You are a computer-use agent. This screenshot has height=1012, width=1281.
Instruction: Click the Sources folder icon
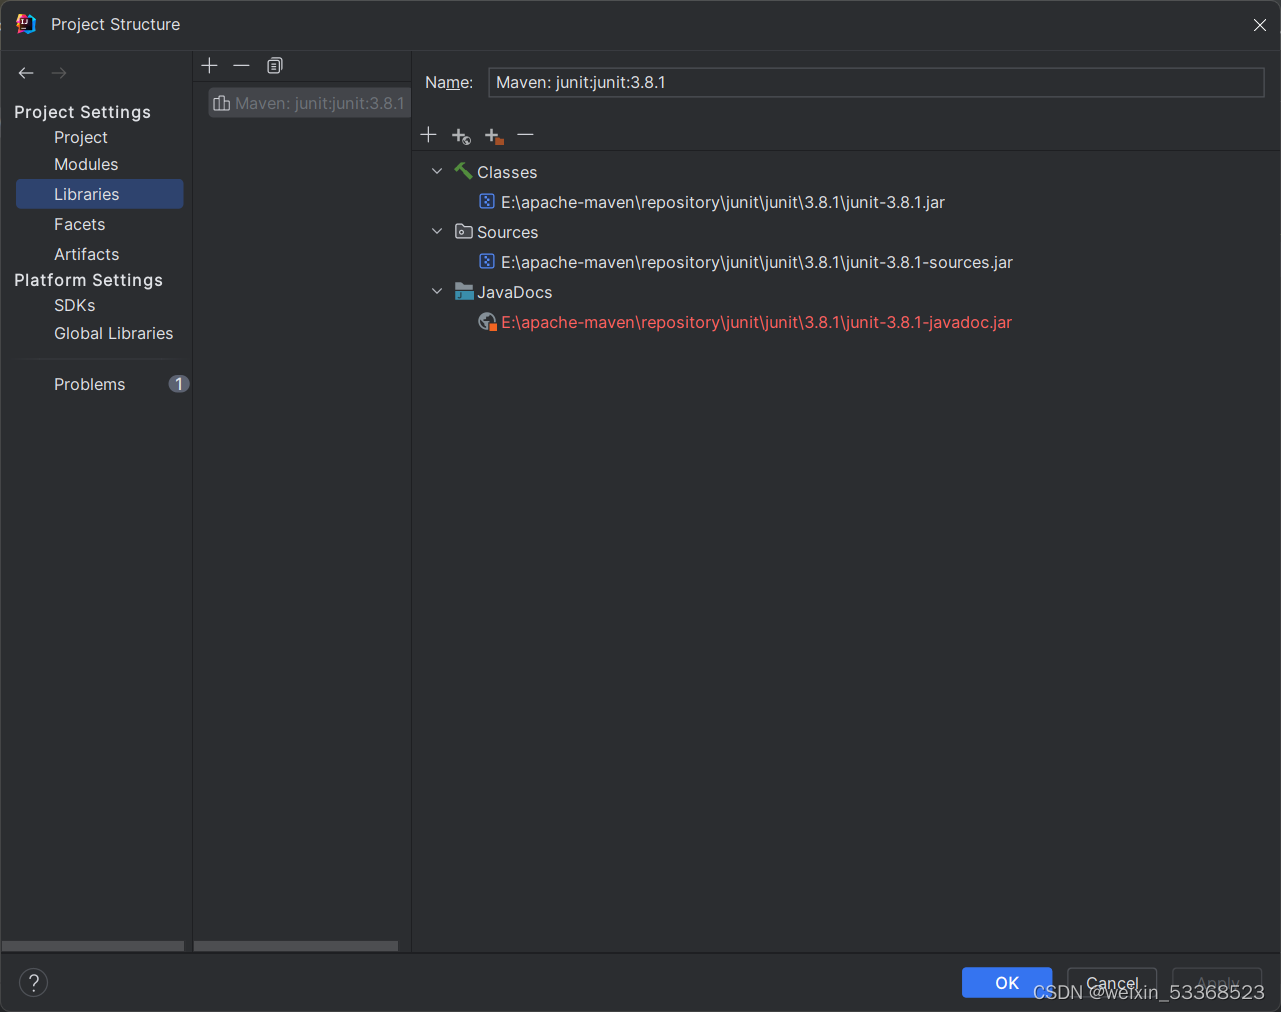coord(463,231)
